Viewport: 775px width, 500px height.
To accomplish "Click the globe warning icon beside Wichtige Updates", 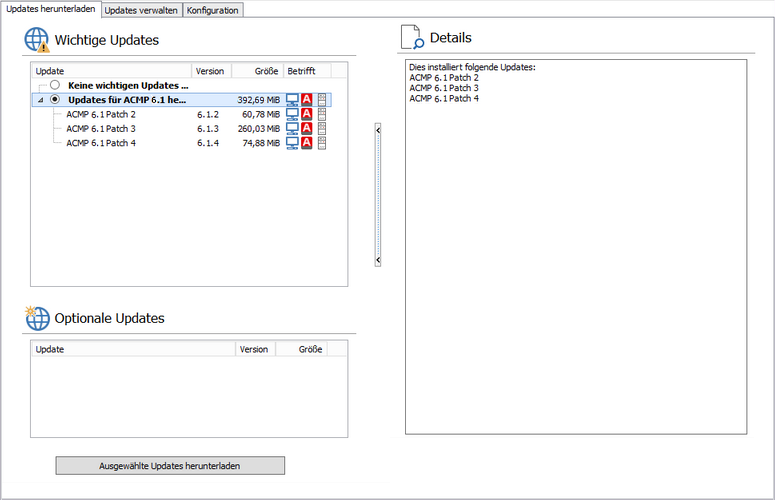I will point(37,40).
